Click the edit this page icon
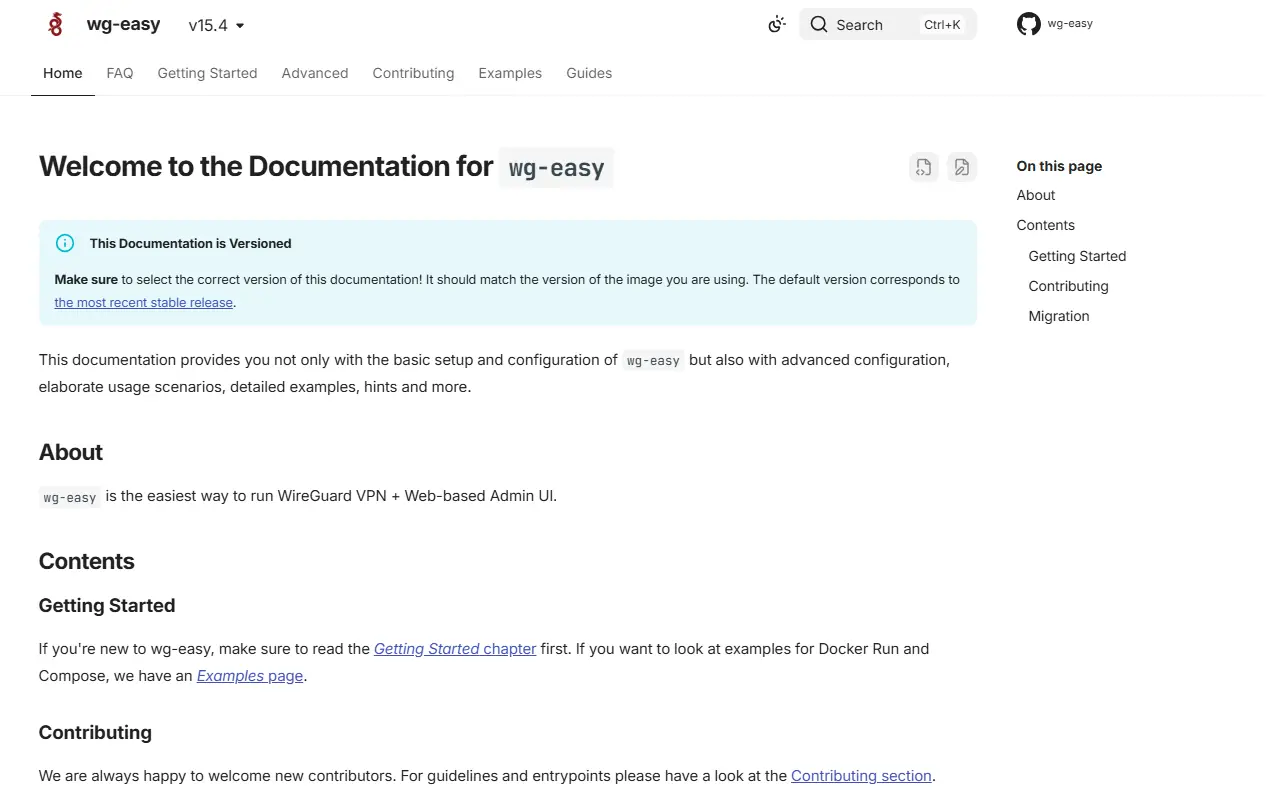1280x800 pixels. click(962, 167)
